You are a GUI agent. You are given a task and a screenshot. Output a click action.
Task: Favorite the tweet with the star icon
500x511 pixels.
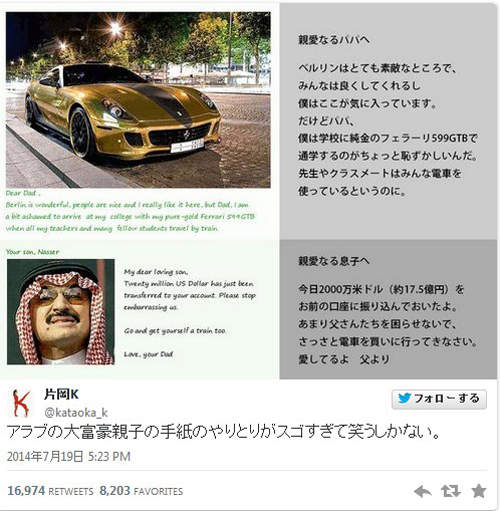[x=479, y=491]
